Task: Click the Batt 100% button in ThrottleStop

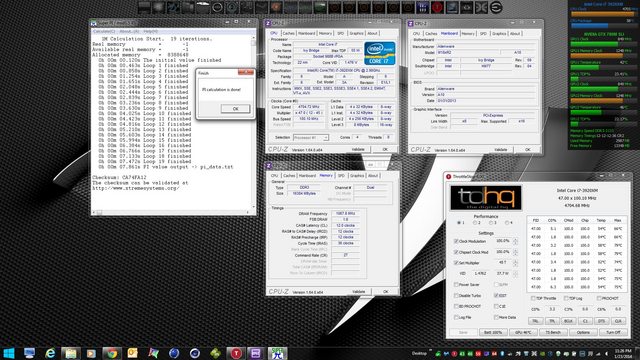Action: pos(493,332)
